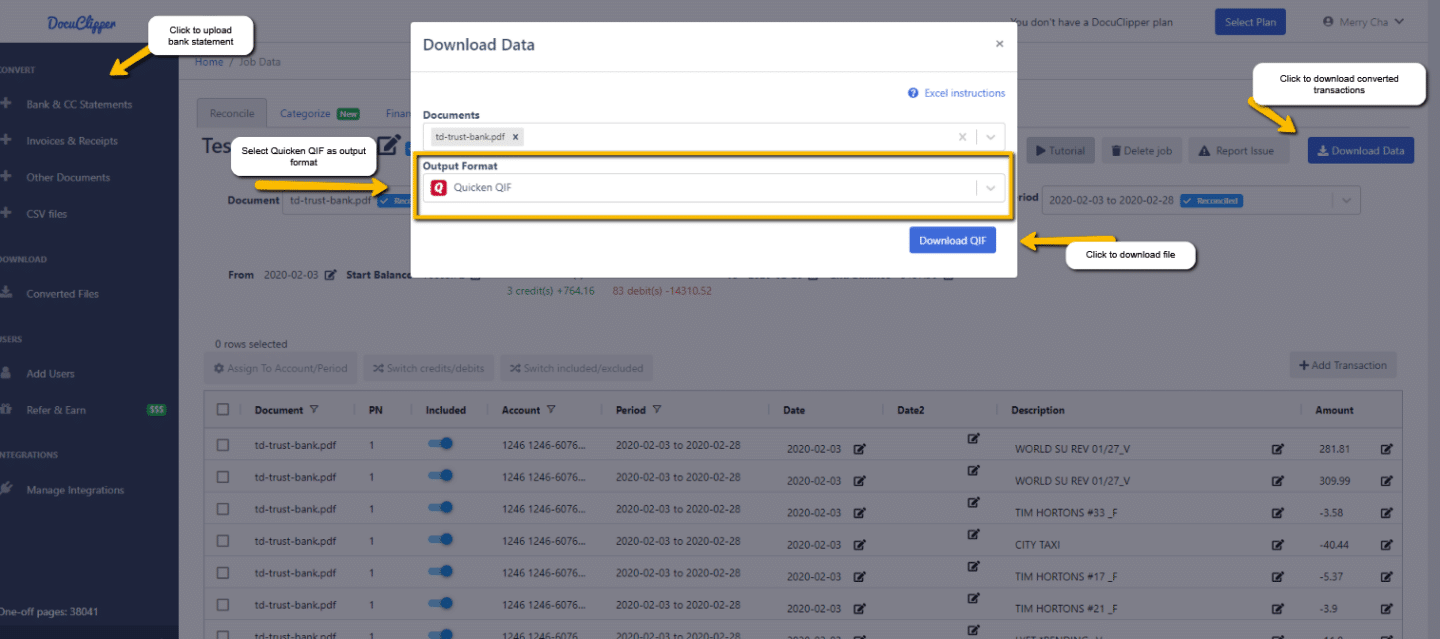Click the blue Download Data button
Viewport: 1440px width, 639px height.
pyautogui.click(x=1361, y=151)
